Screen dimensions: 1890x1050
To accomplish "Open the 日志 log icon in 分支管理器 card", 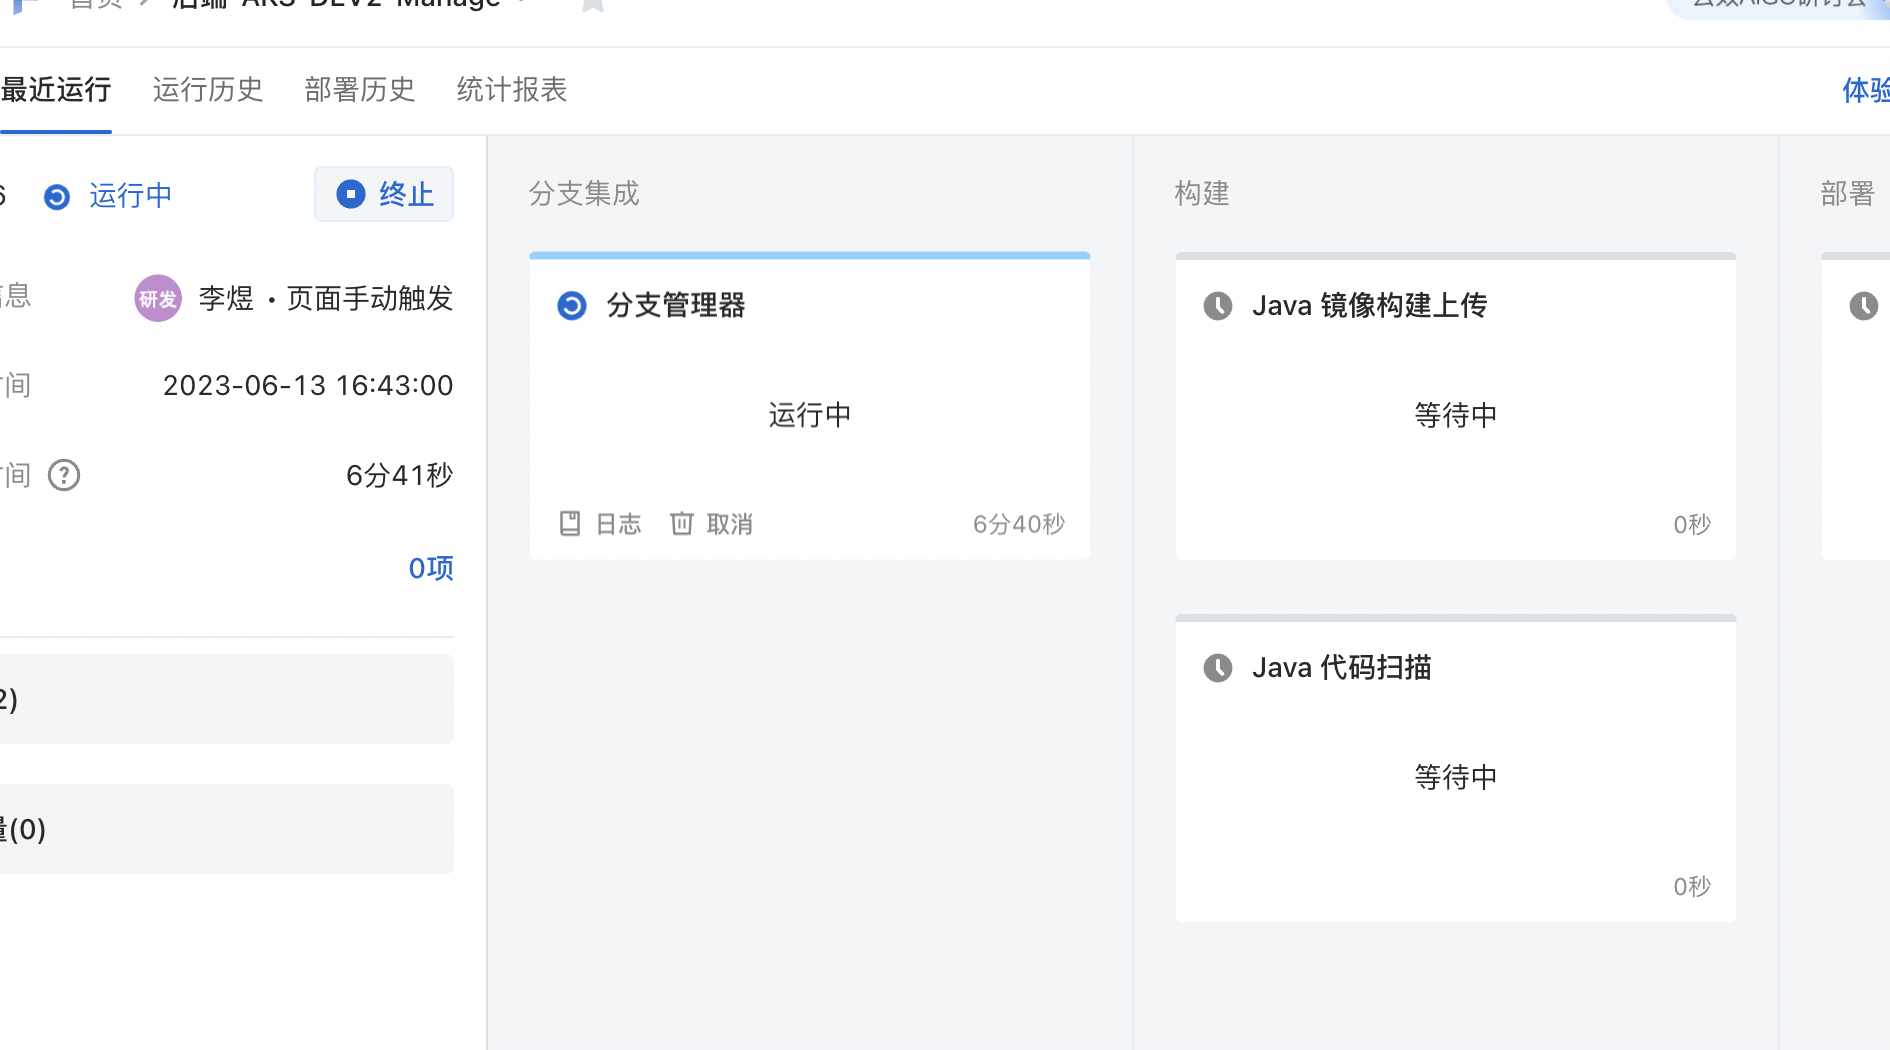I will [x=570, y=523].
